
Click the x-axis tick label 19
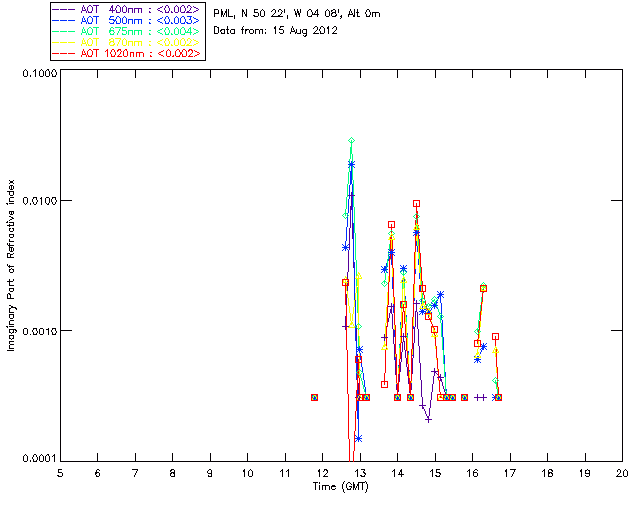(x=585, y=473)
